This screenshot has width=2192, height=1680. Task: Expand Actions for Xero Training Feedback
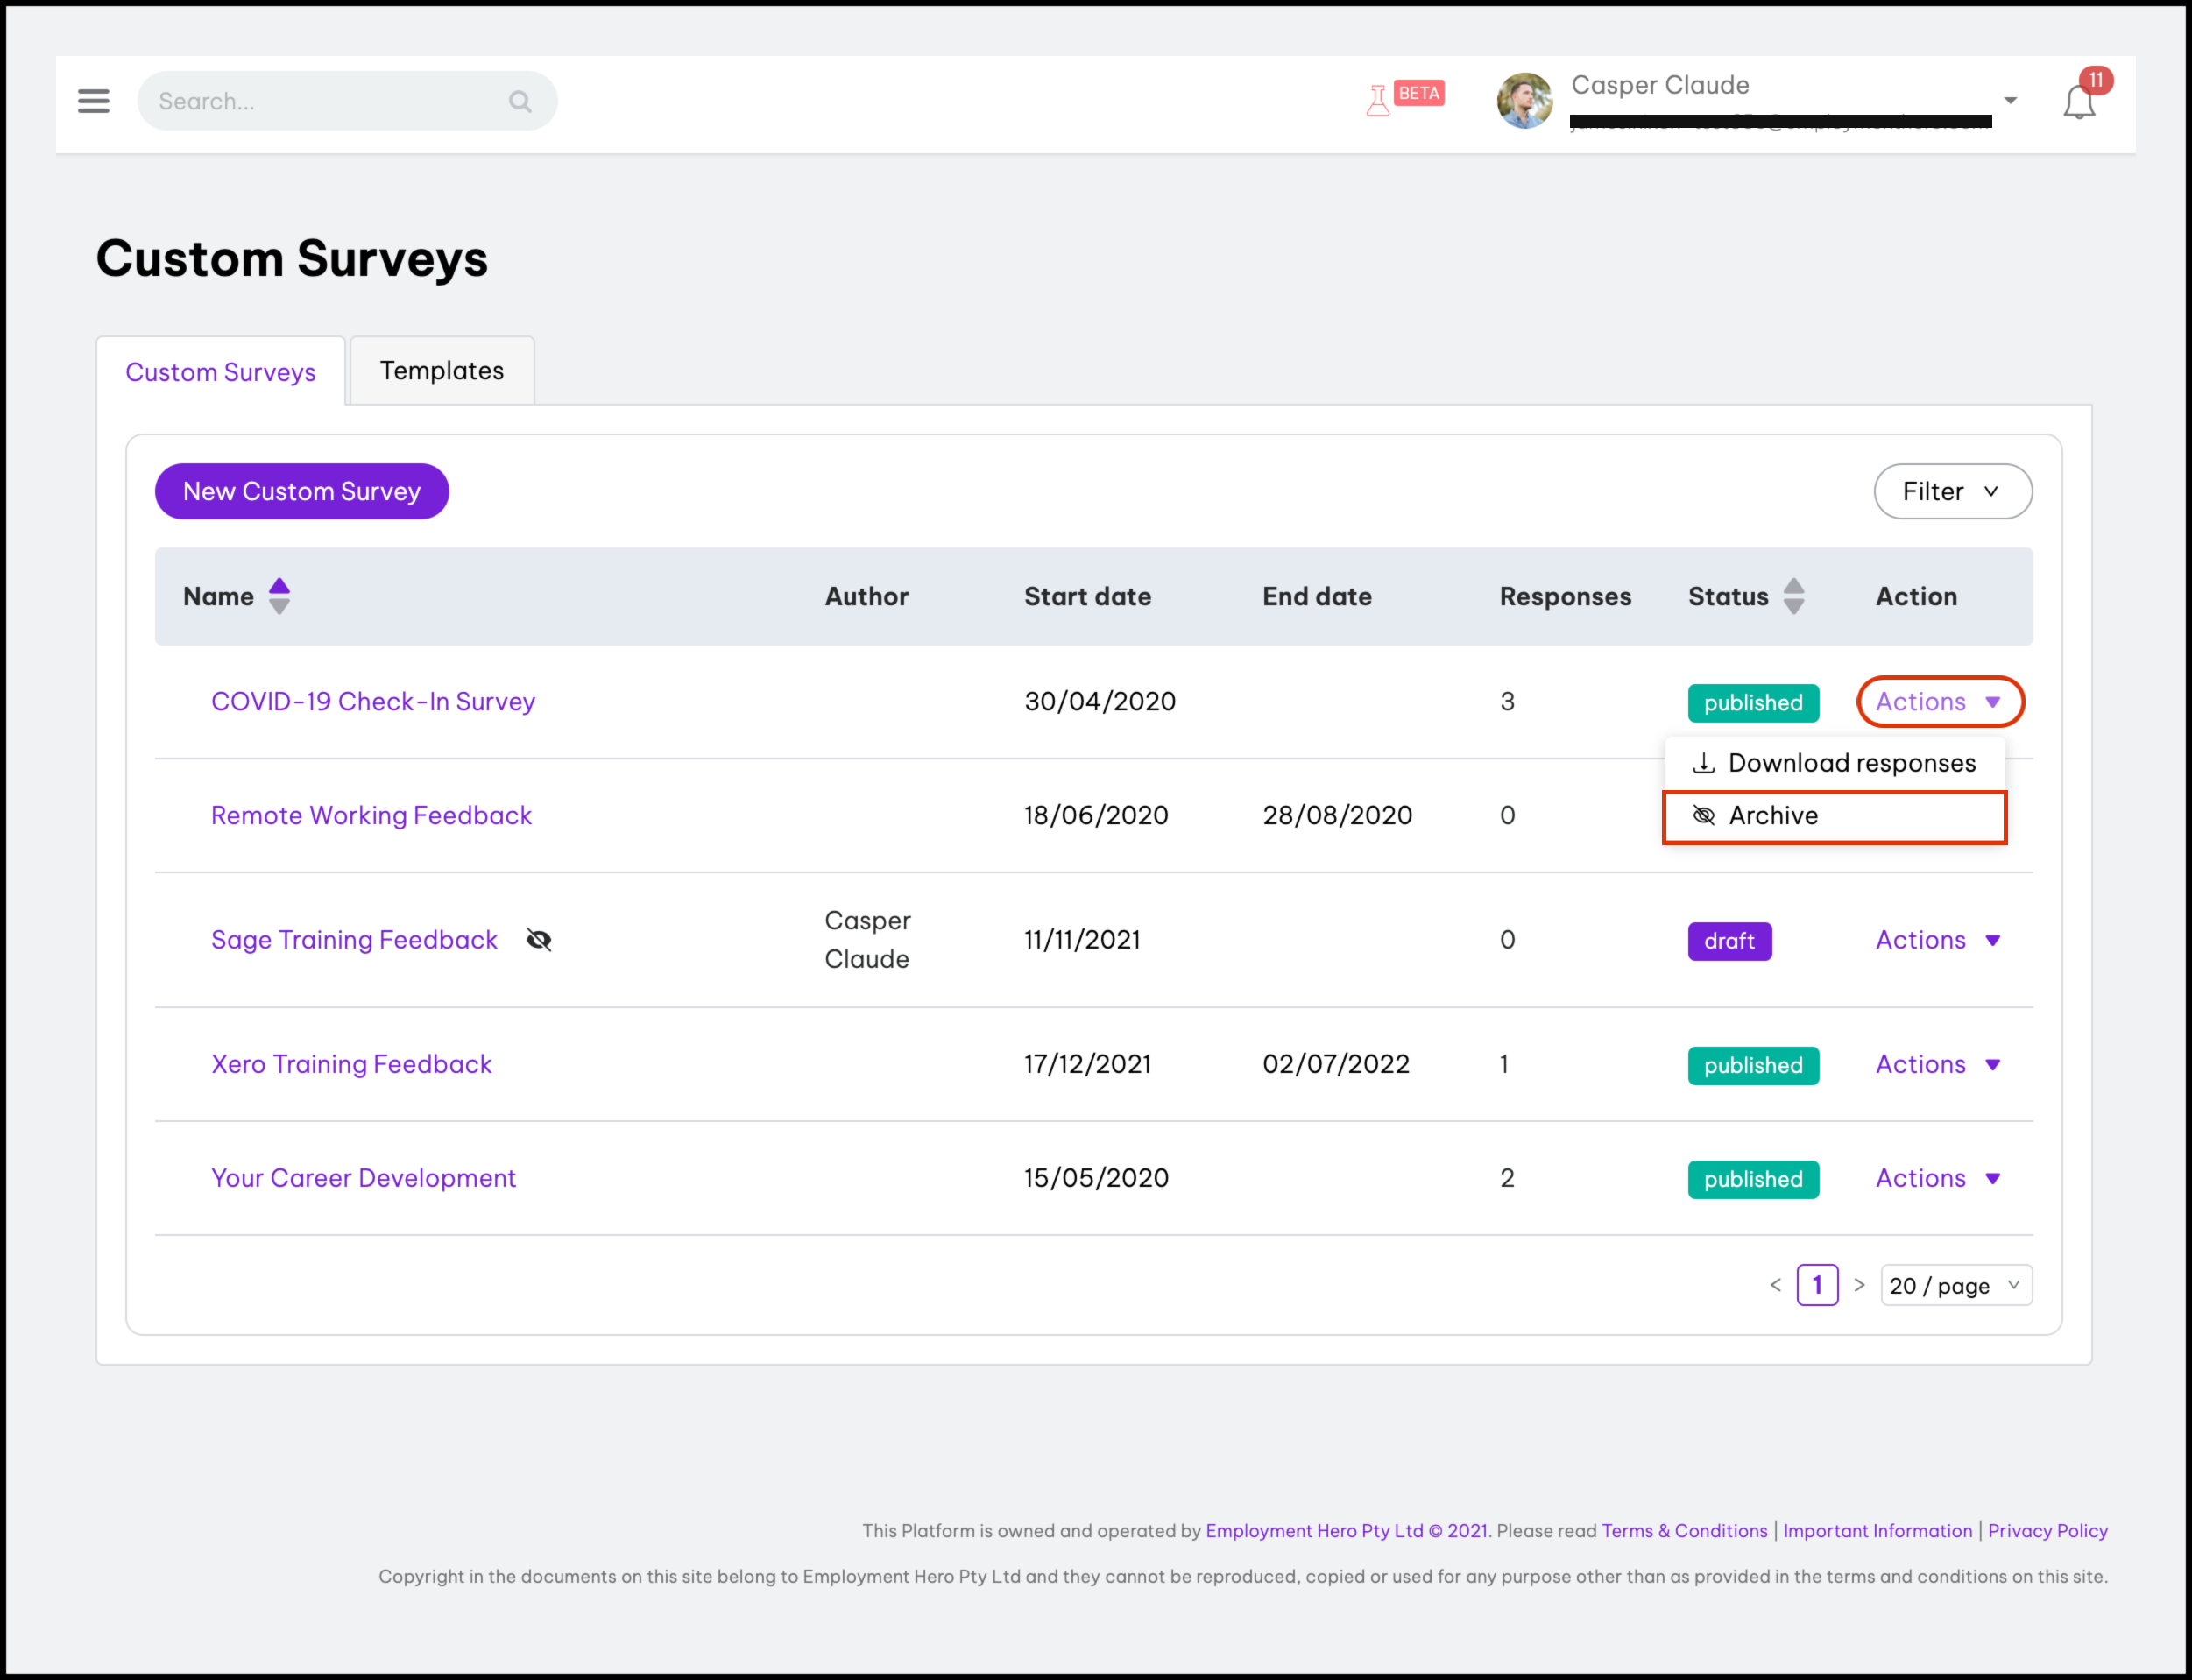tap(1937, 1064)
